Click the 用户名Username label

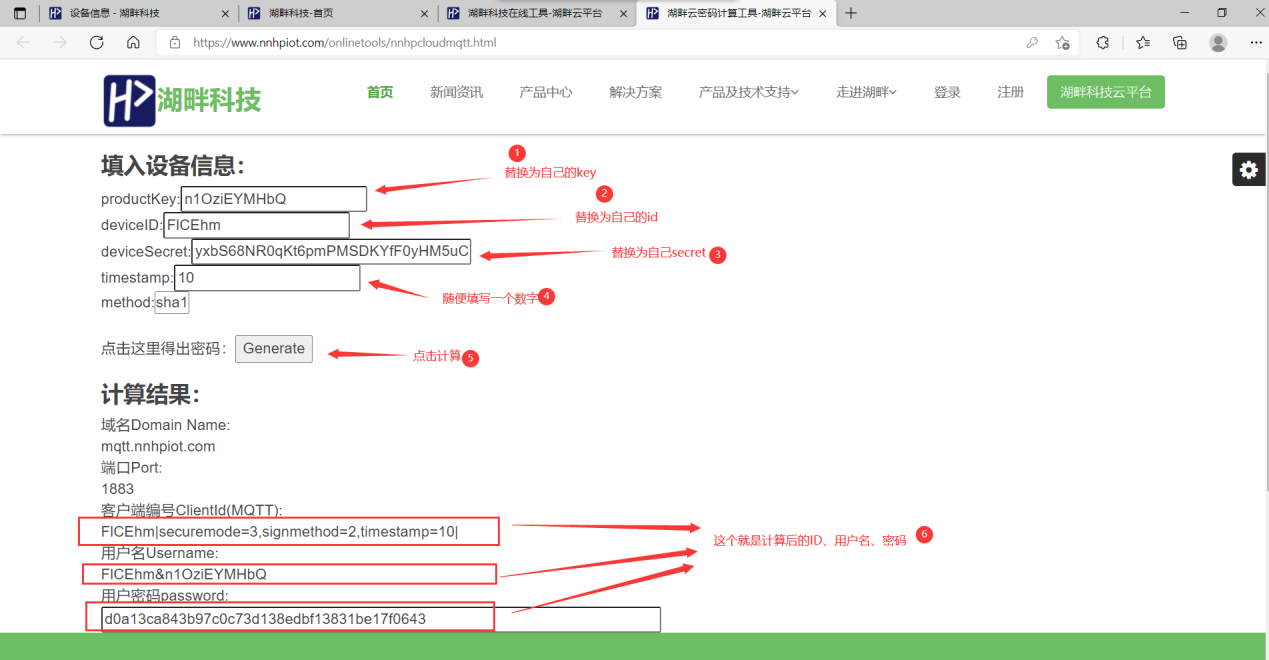point(160,553)
